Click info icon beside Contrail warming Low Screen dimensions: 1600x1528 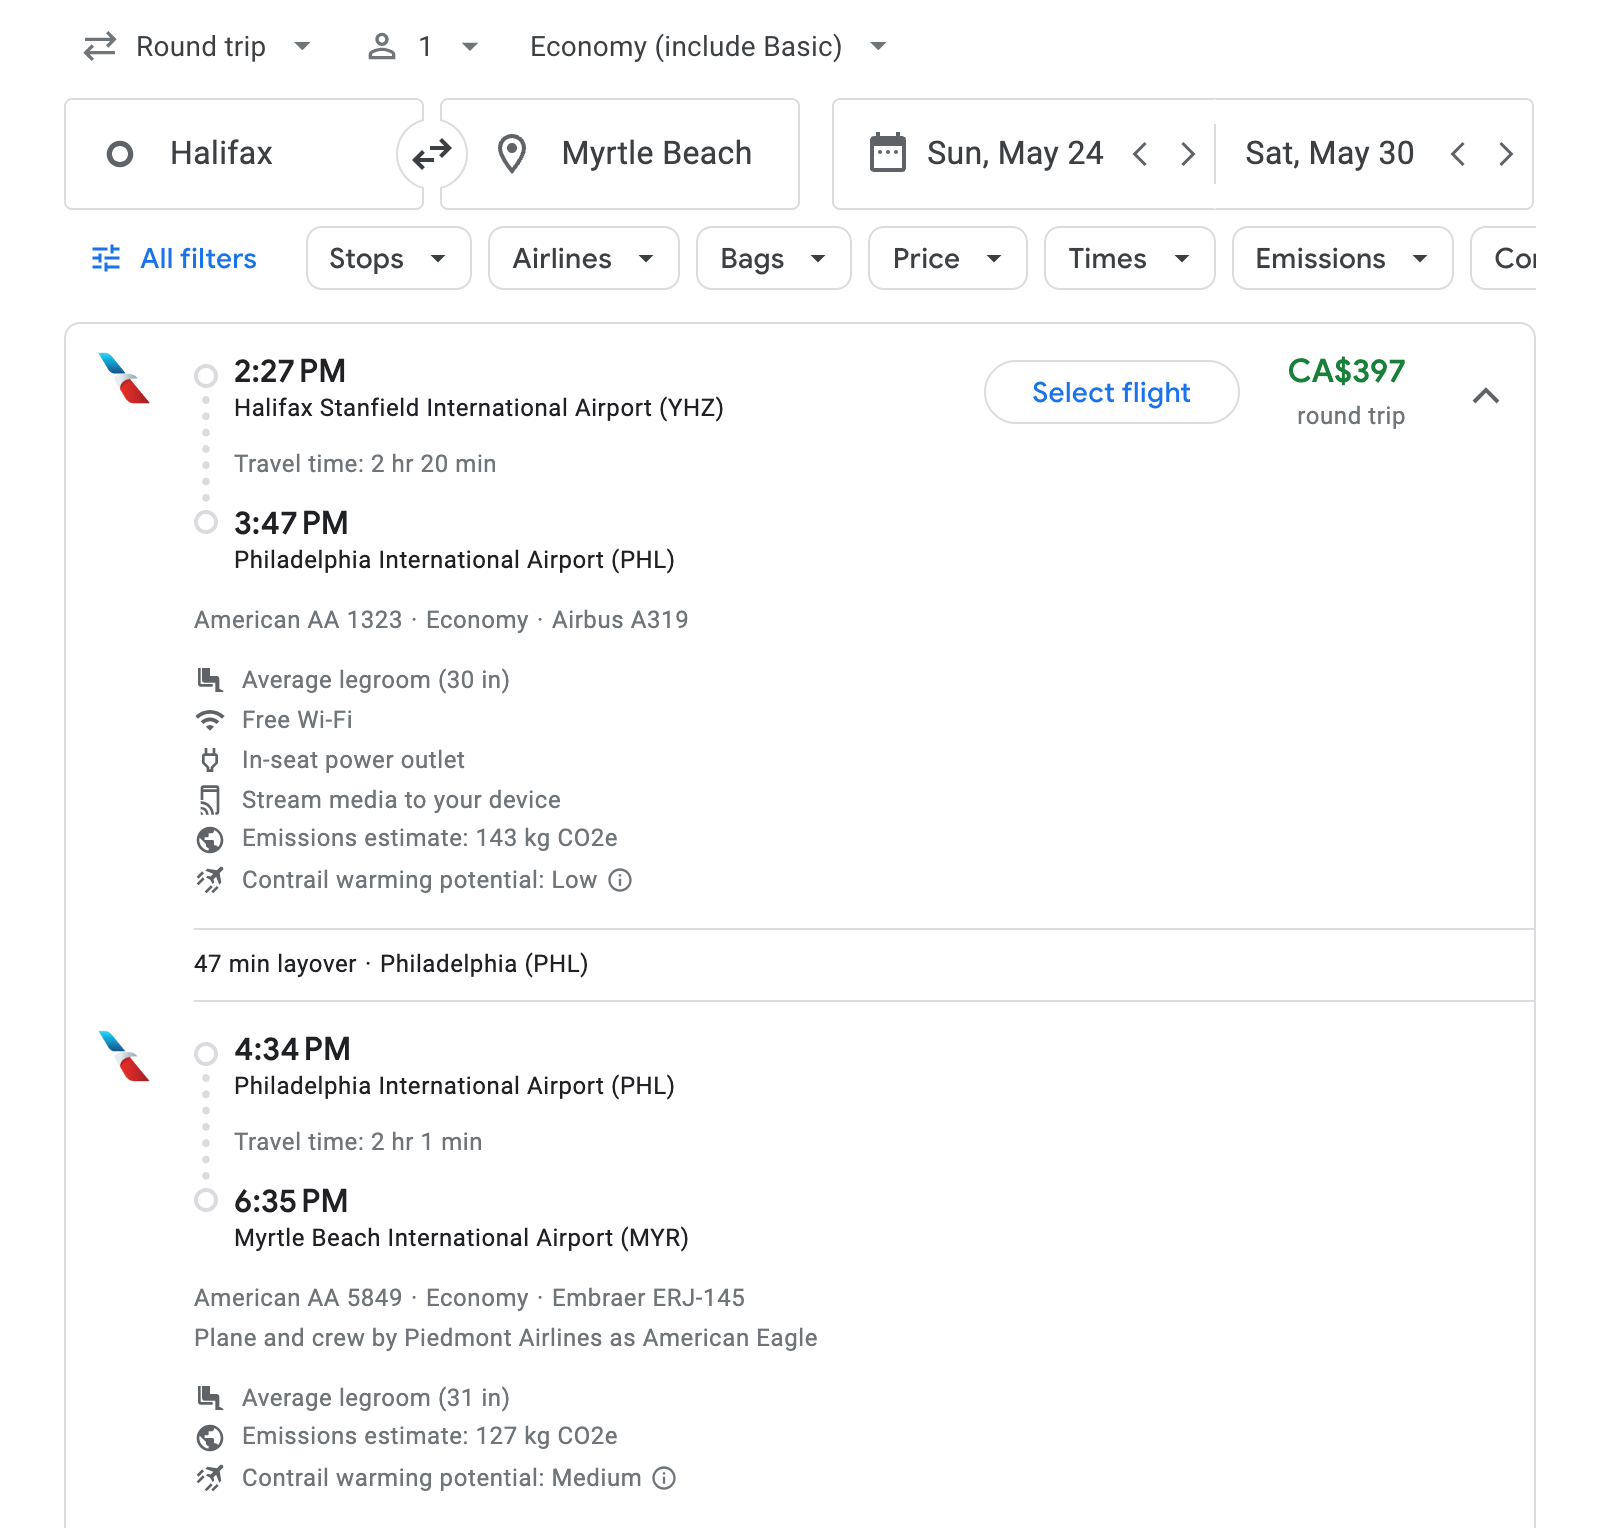[x=620, y=880]
